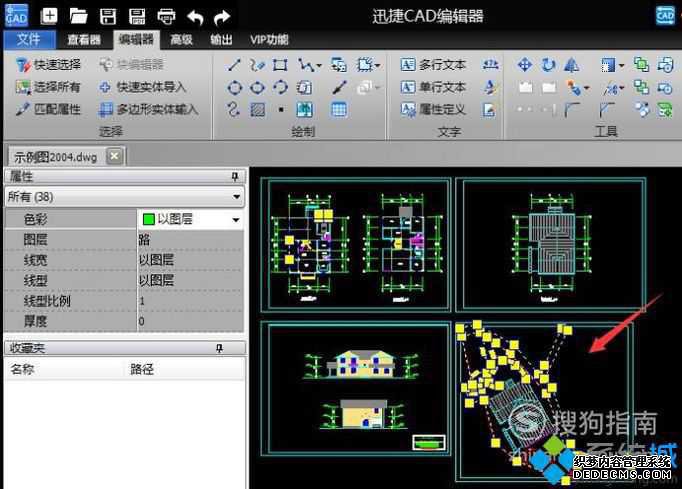Select the Chamfer corner tool

pos(606,110)
